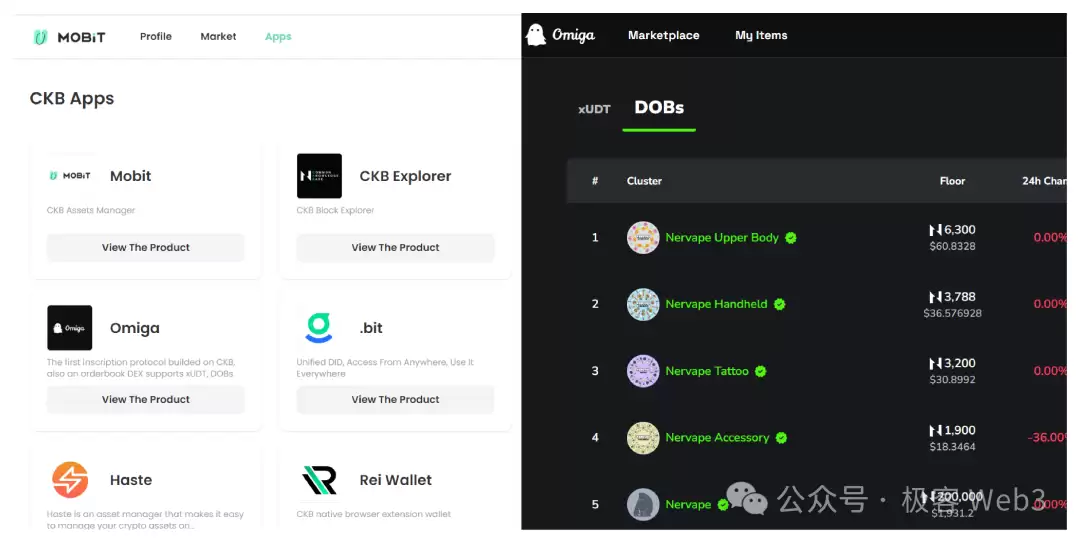Screen dimensions: 1080x543
Task: Go to the Market page in Mobit
Action: pyautogui.click(x=218, y=37)
